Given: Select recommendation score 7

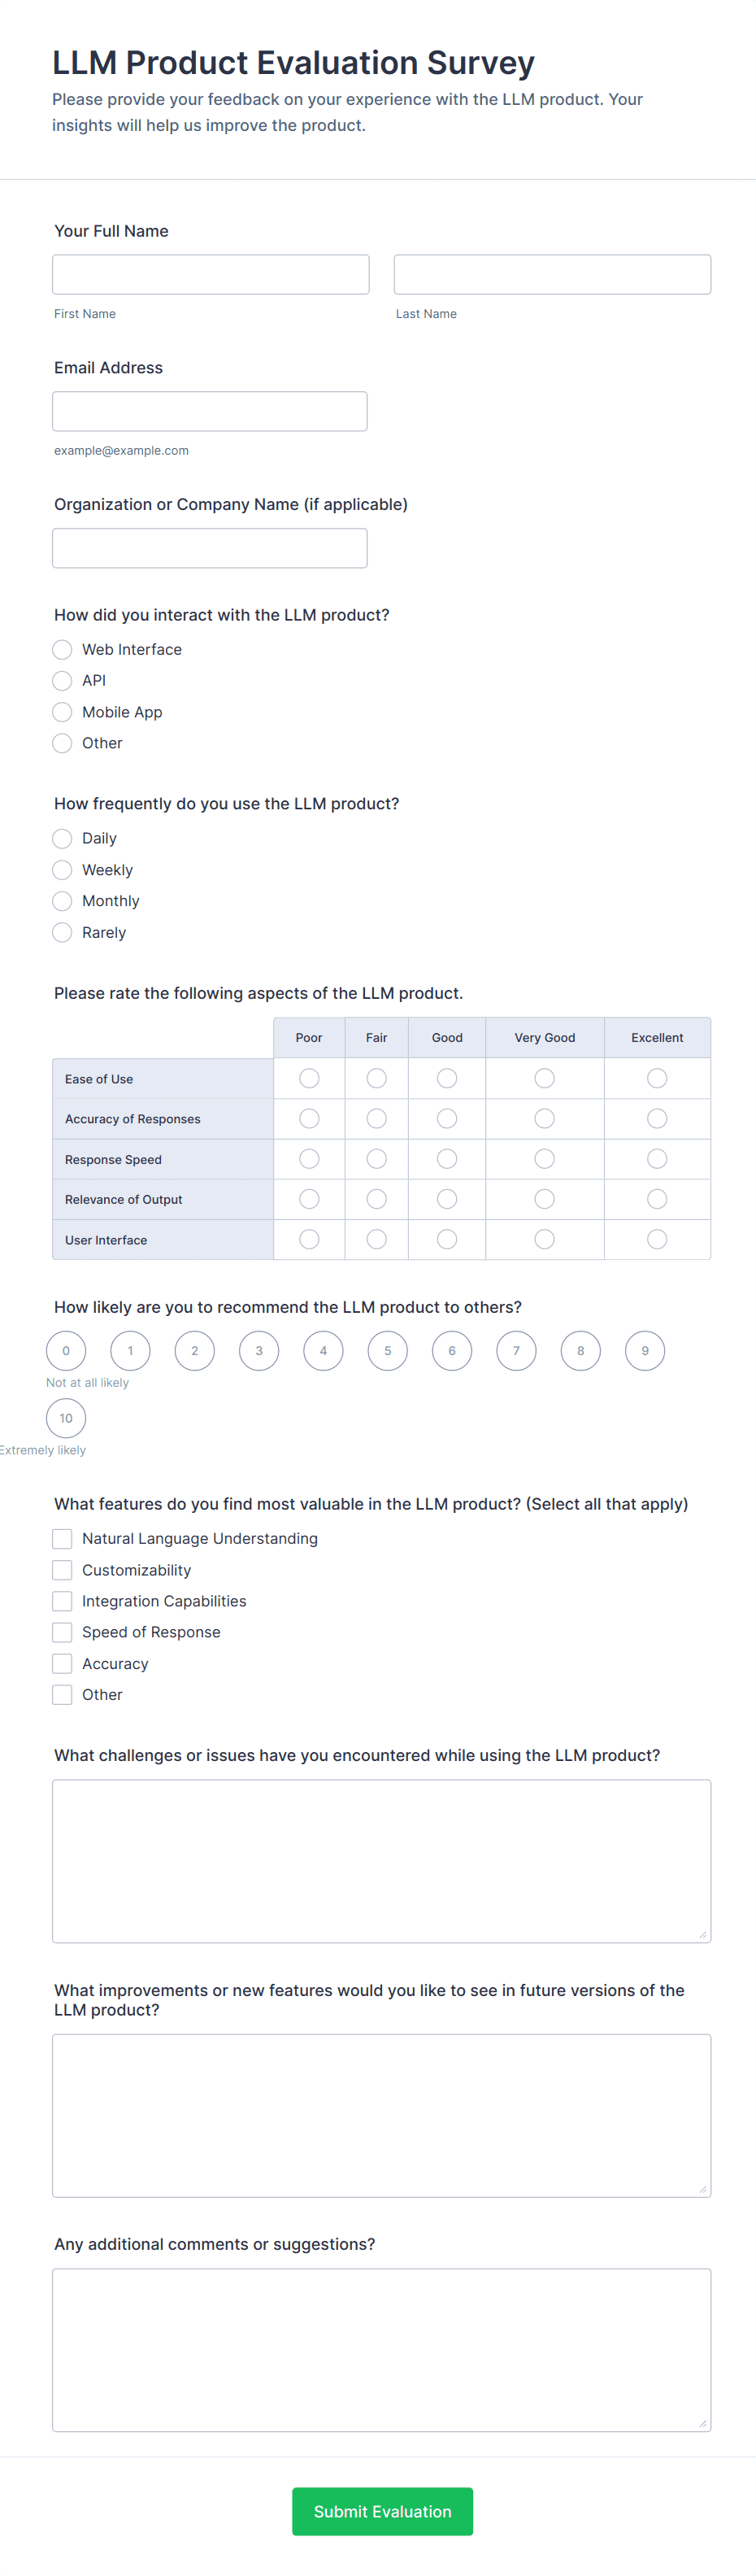Looking at the screenshot, I should tap(516, 1351).
